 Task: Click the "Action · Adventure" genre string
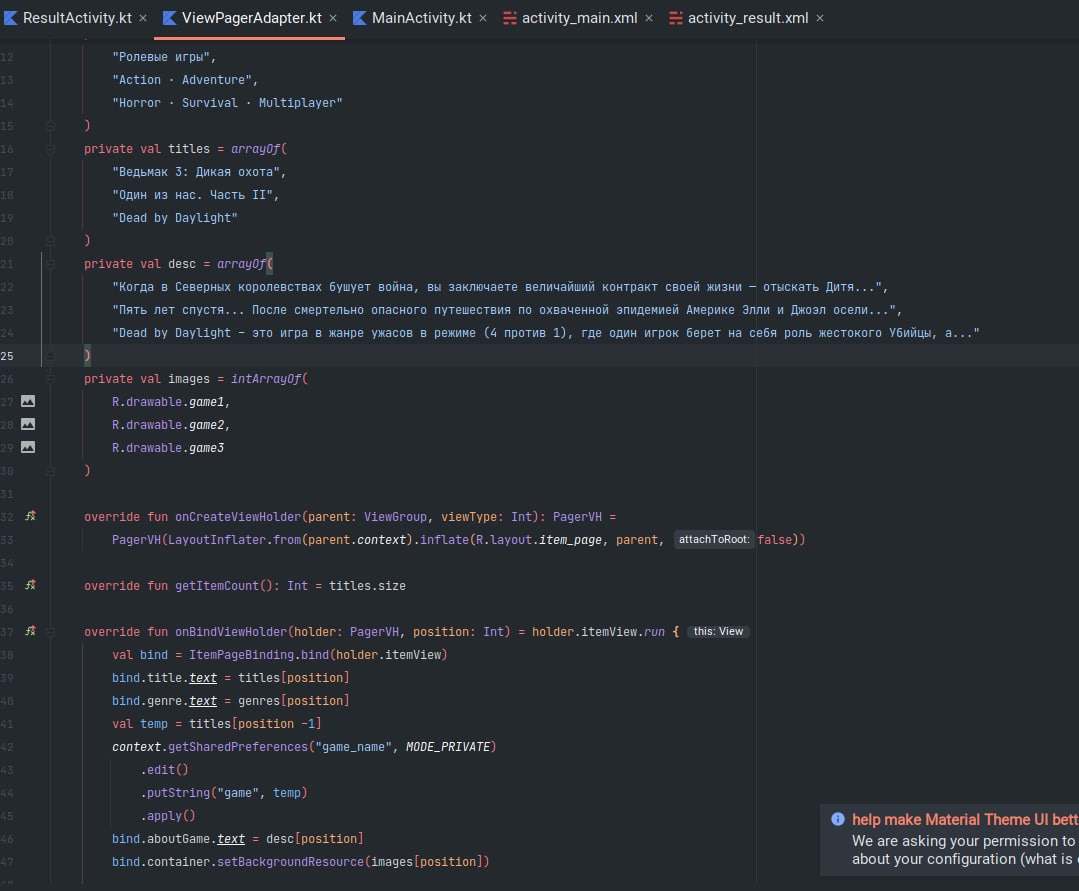tap(182, 80)
